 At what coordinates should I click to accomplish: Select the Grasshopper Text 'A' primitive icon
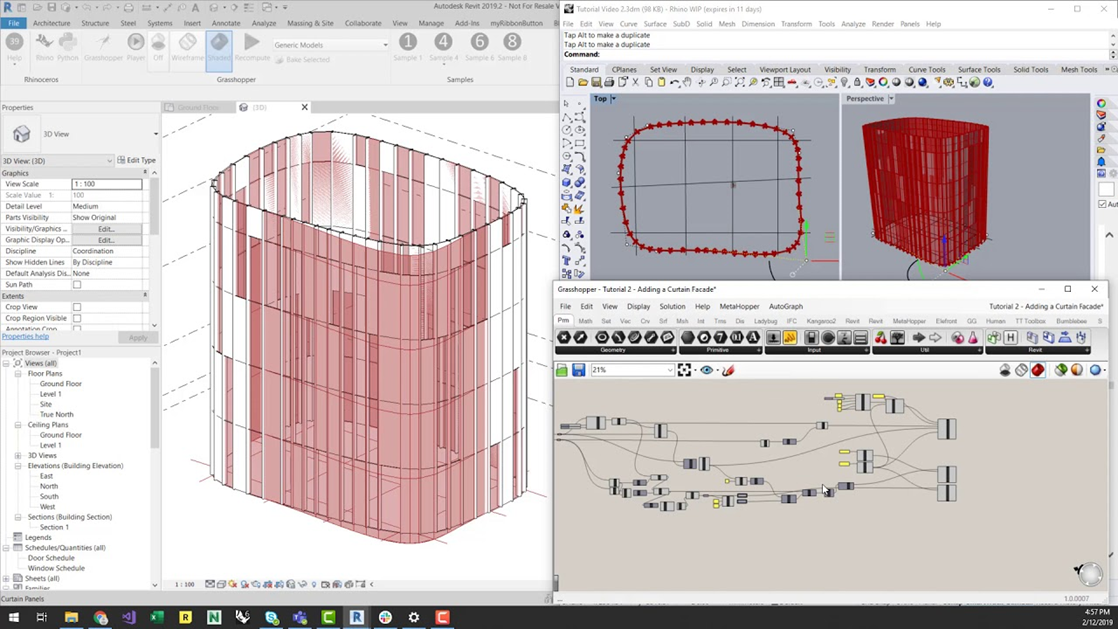tap(753, 337)
